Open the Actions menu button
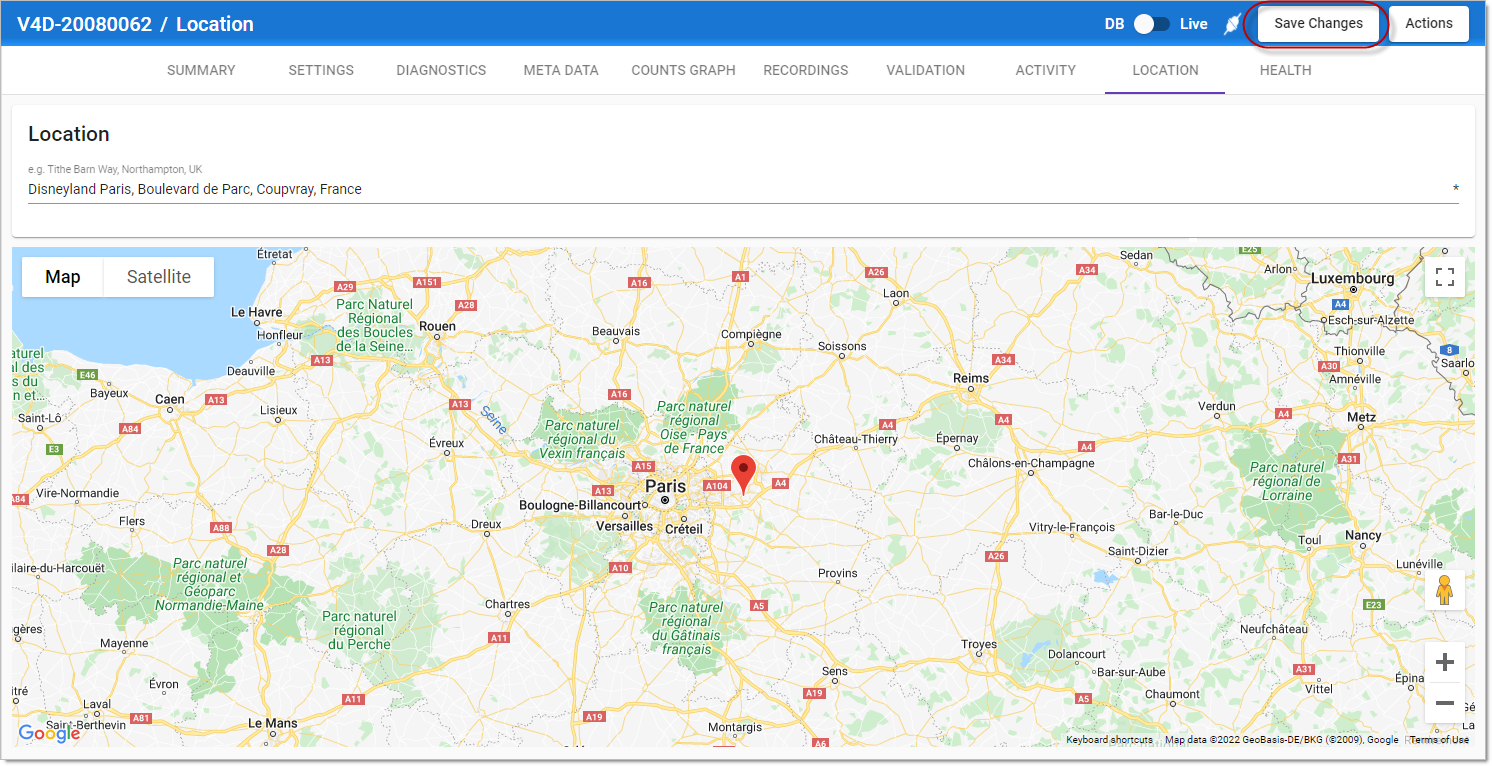Image resolution: width=1492 pixels, height=766 pixels. click(x=1429, y=24)
